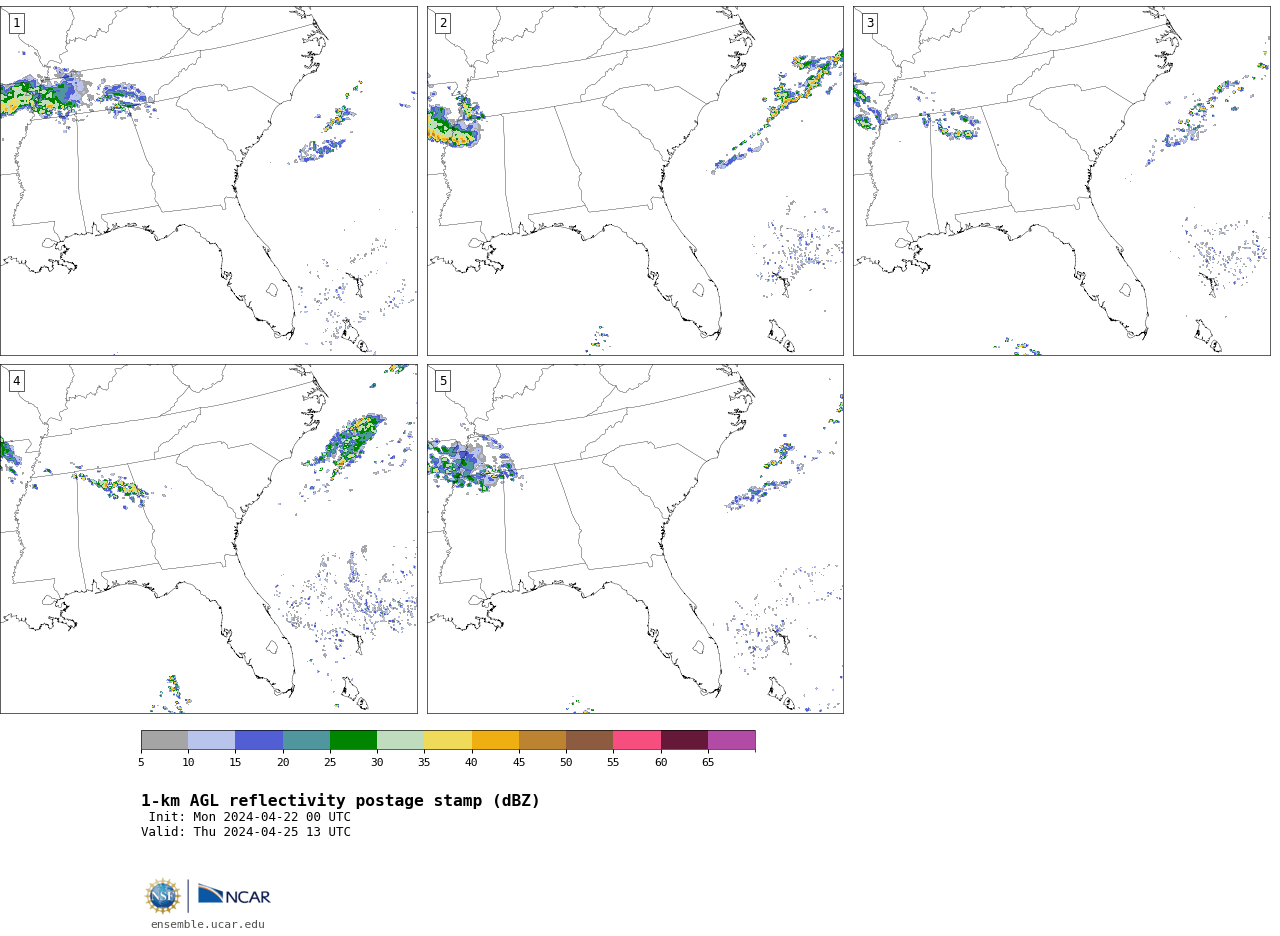The height and width of the screenshot is (936, 1280).
Task: Click the 'Init: Mon 2024-04-22 00 UTC' line
Action: [x=250, y=817]
